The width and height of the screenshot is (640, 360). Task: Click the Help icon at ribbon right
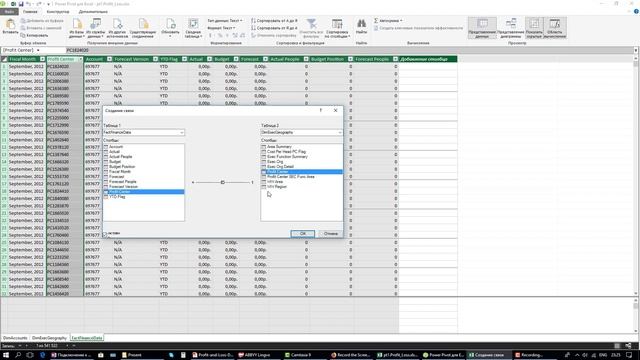636,11
